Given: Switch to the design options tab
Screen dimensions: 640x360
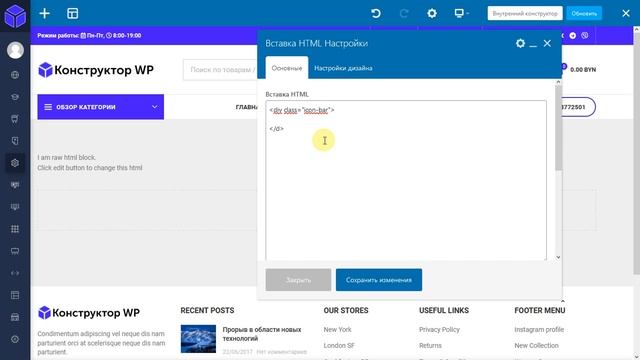Looking at the screenshot, I should click(x=343, y=68).
